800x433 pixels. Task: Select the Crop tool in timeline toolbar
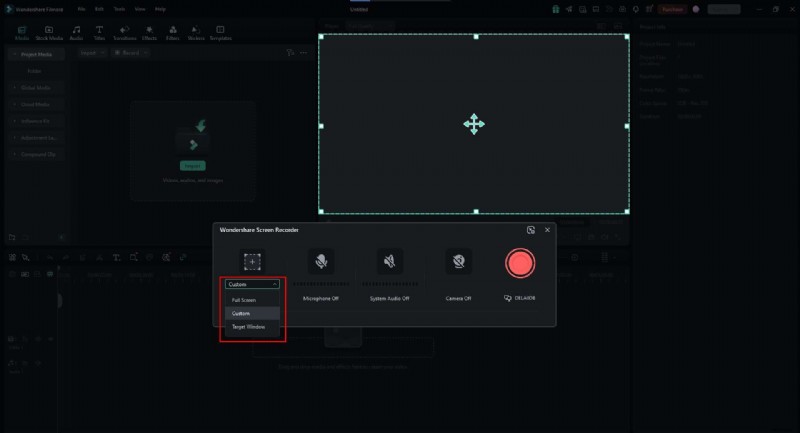(x=133, y=258)
